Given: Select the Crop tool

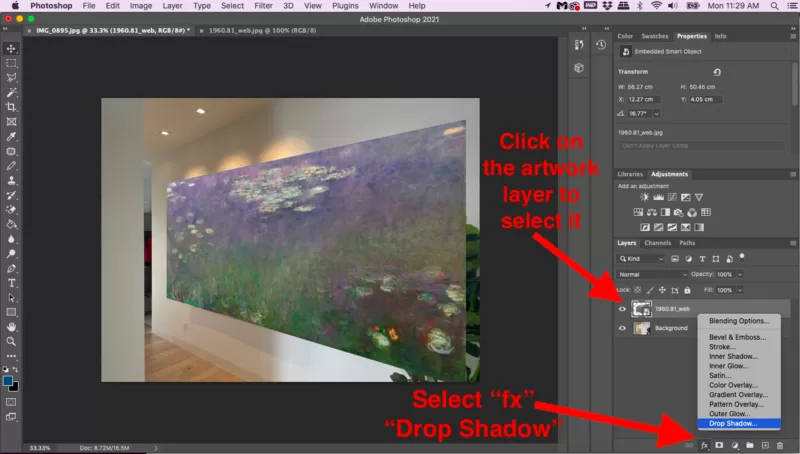Looking at the screenshot, I should (11, 107).
